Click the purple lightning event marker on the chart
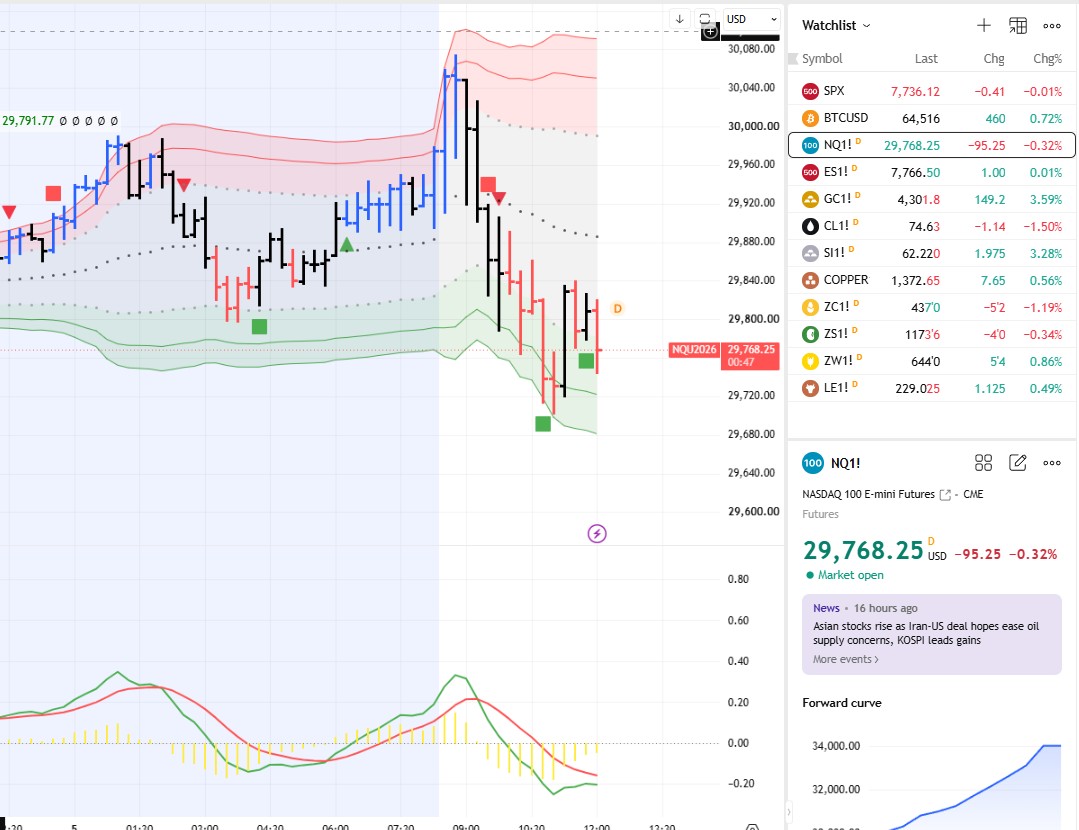Viewport: 1079px width, 830px height. coord(597,533)
